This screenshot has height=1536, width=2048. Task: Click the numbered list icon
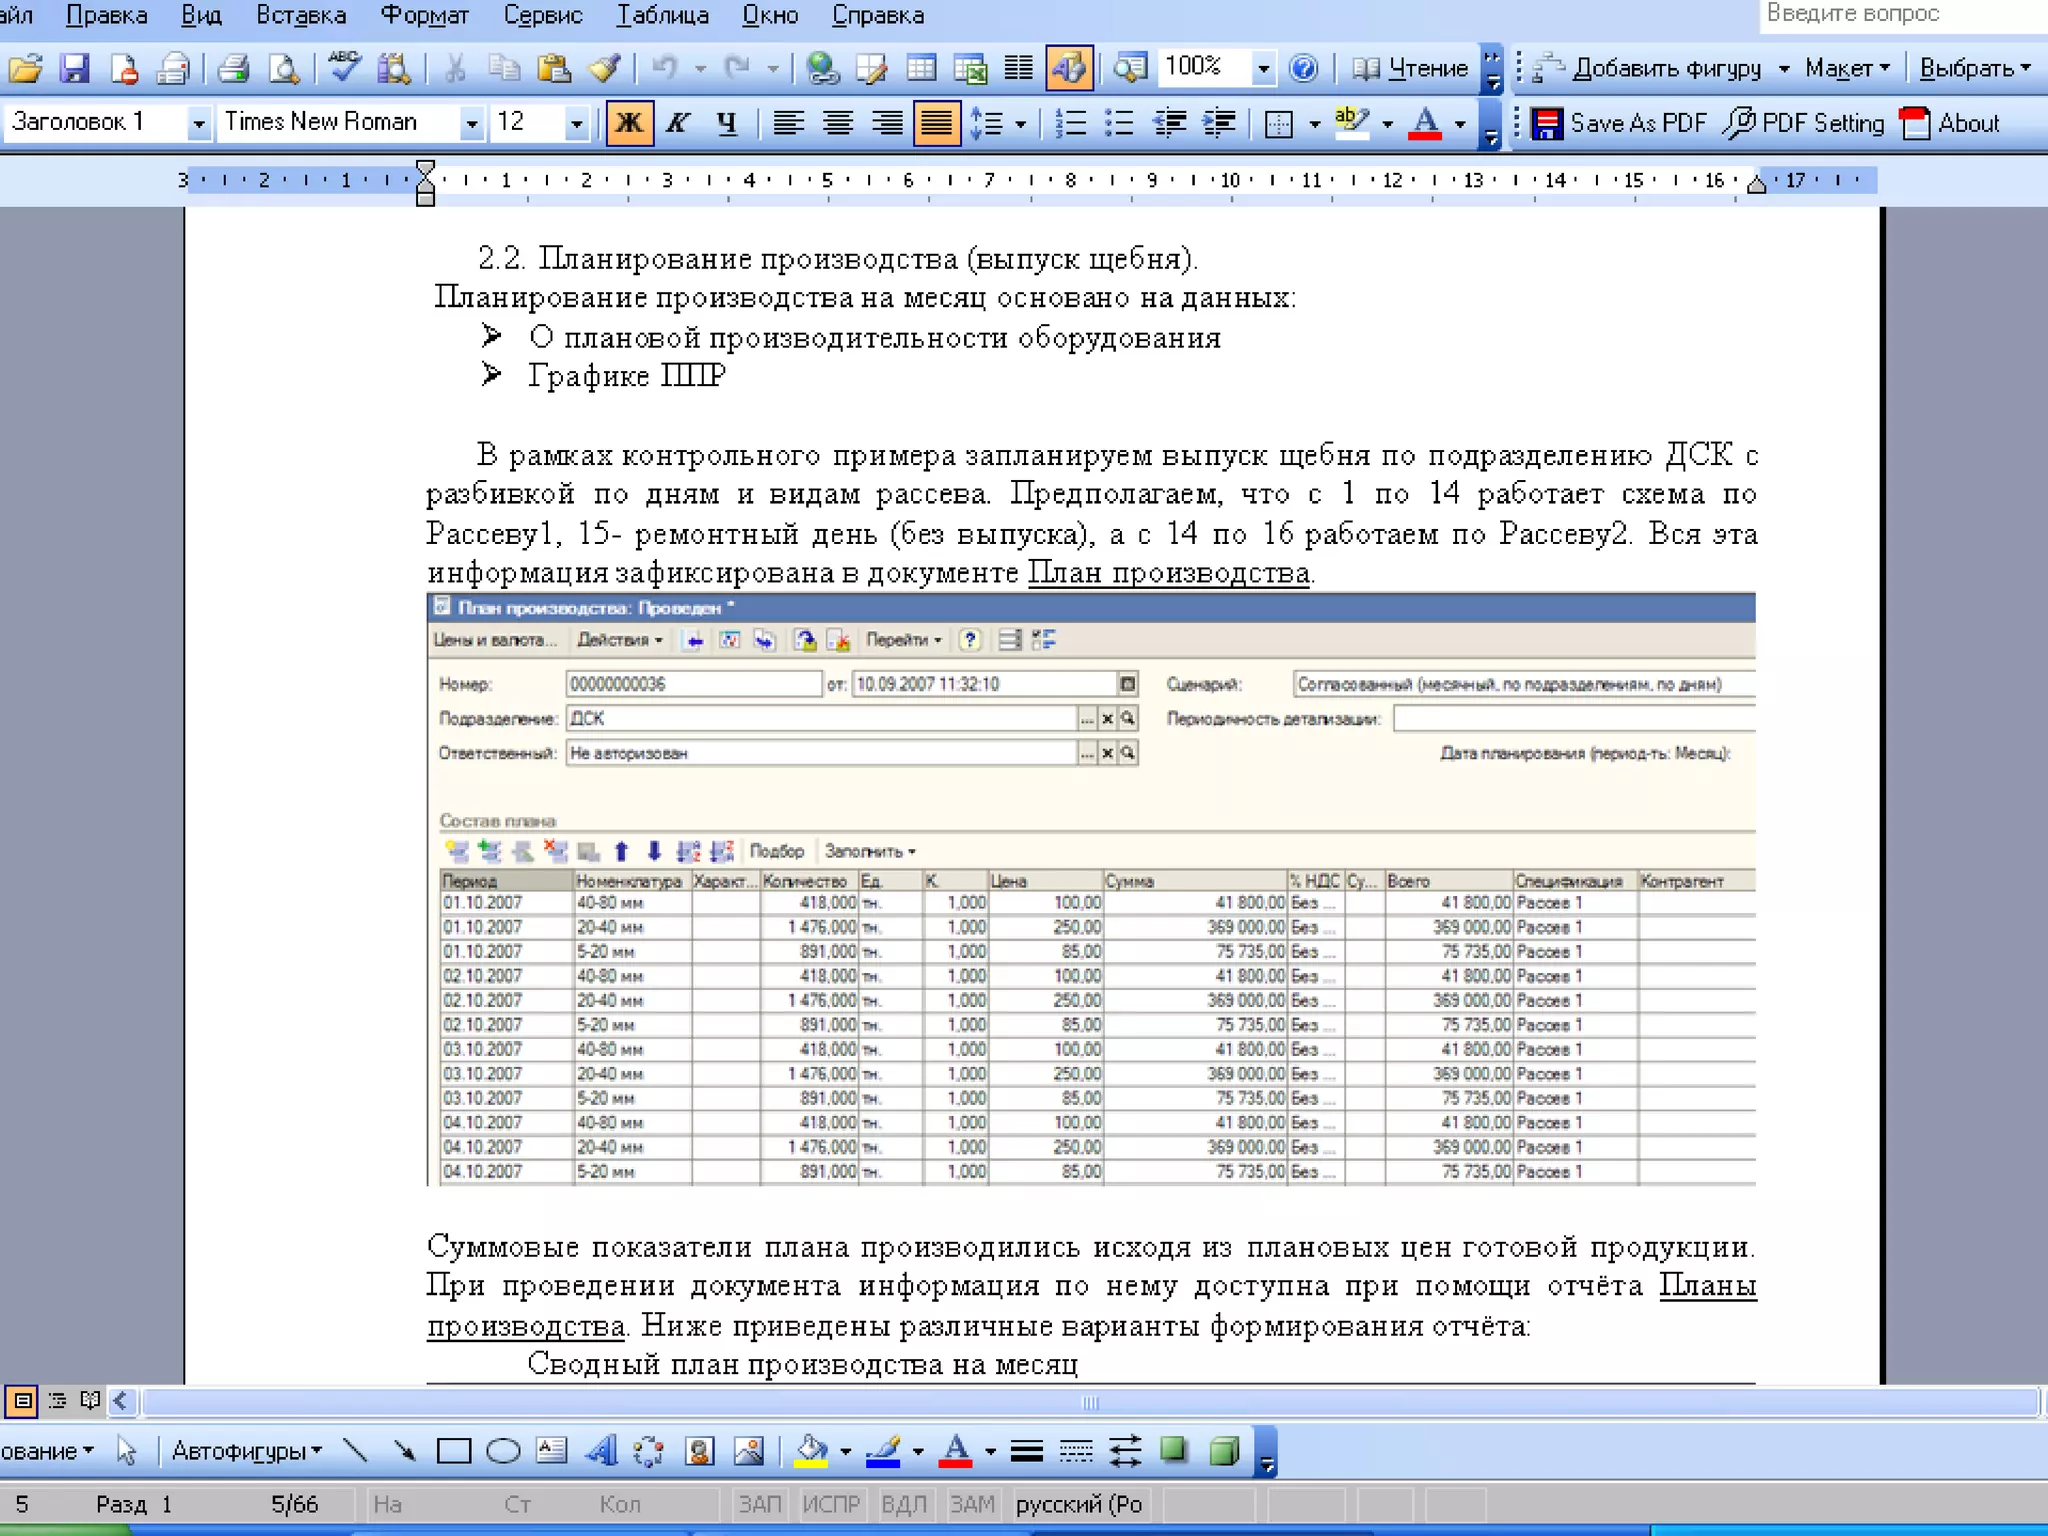point(1070,123)
